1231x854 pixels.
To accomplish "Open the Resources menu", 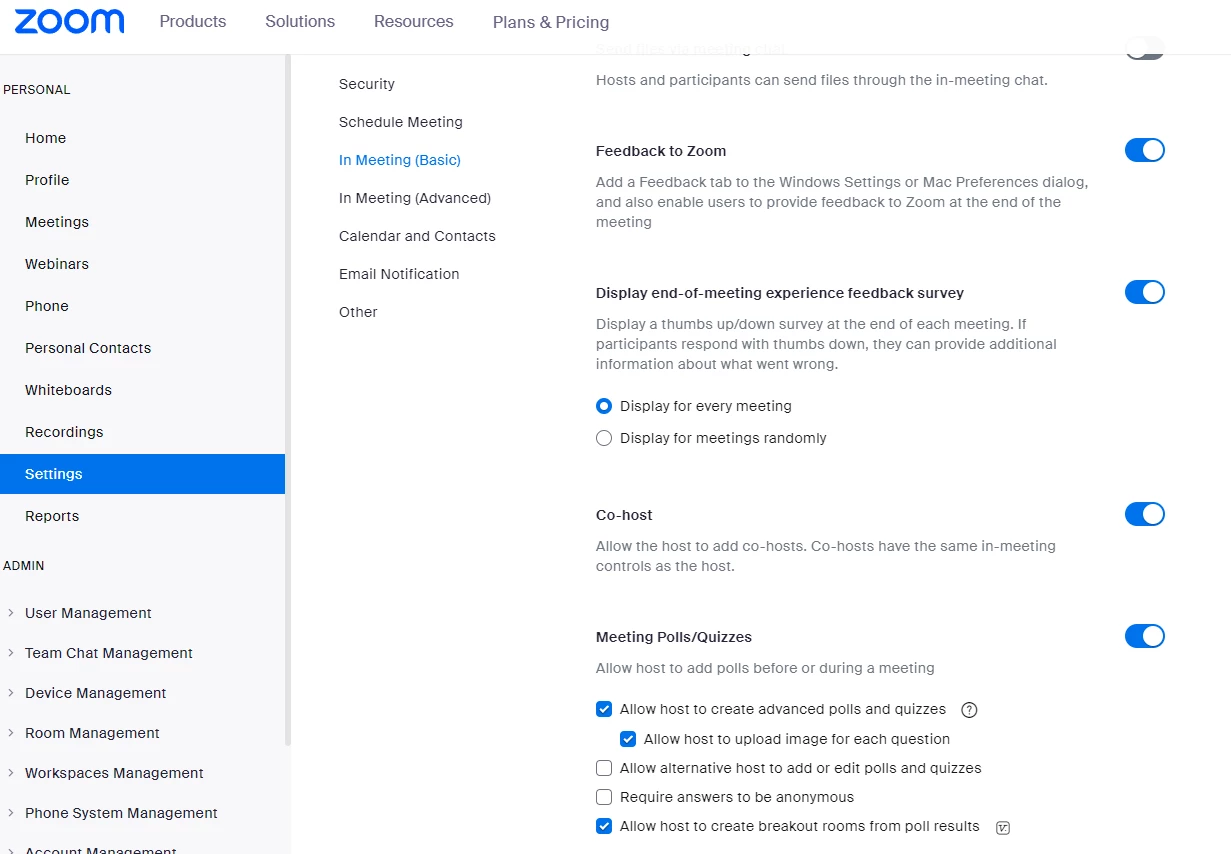I will click(414, 21).
